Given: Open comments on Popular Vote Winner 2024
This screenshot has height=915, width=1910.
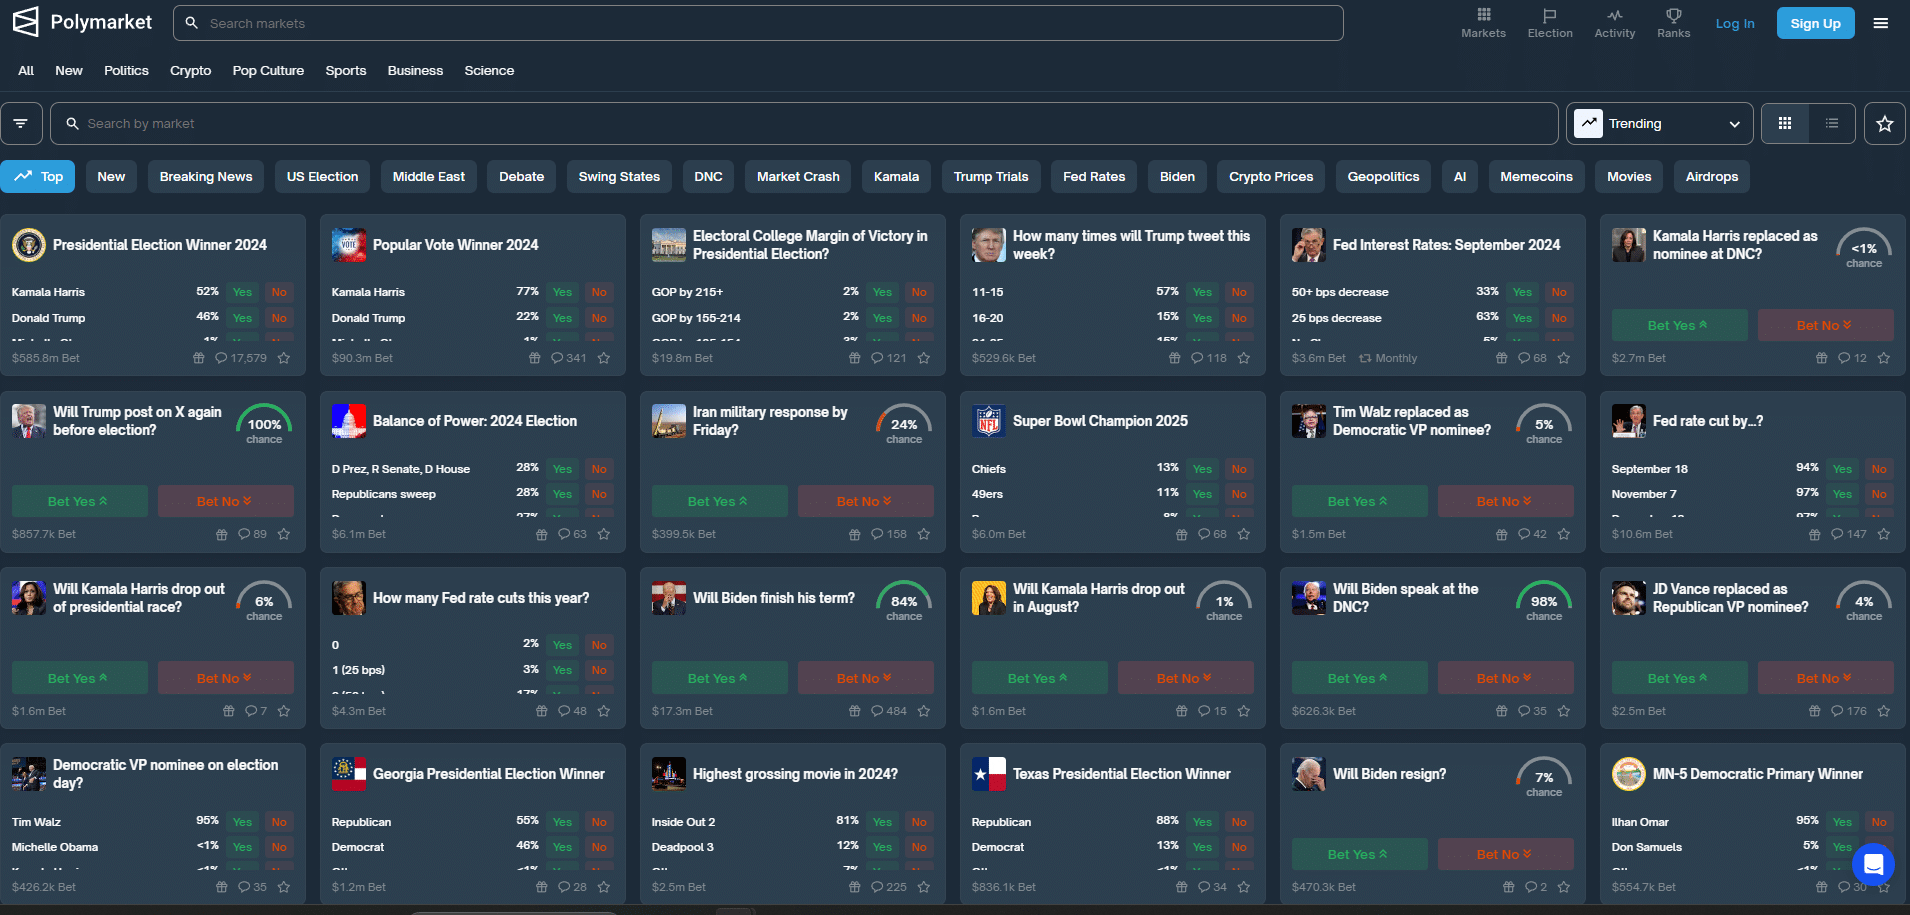Looking at the screenshot, I should (x=569, y=358).
